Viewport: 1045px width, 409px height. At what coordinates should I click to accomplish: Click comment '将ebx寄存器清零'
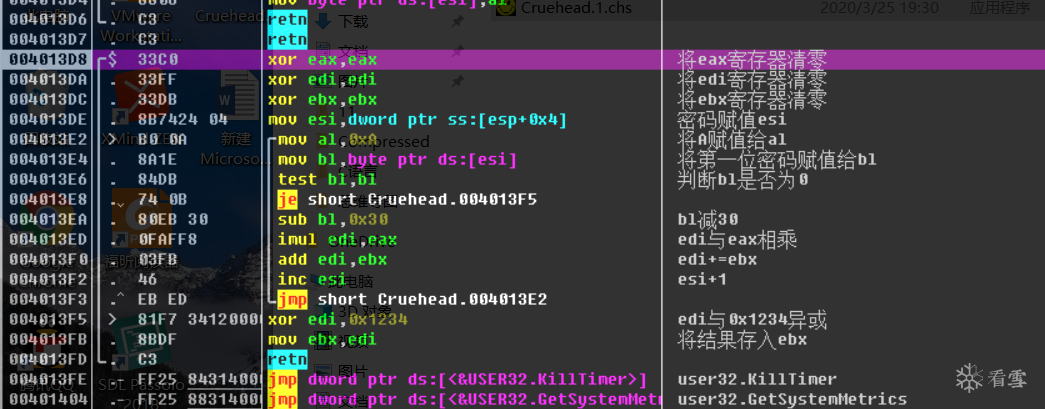[752, 99]
